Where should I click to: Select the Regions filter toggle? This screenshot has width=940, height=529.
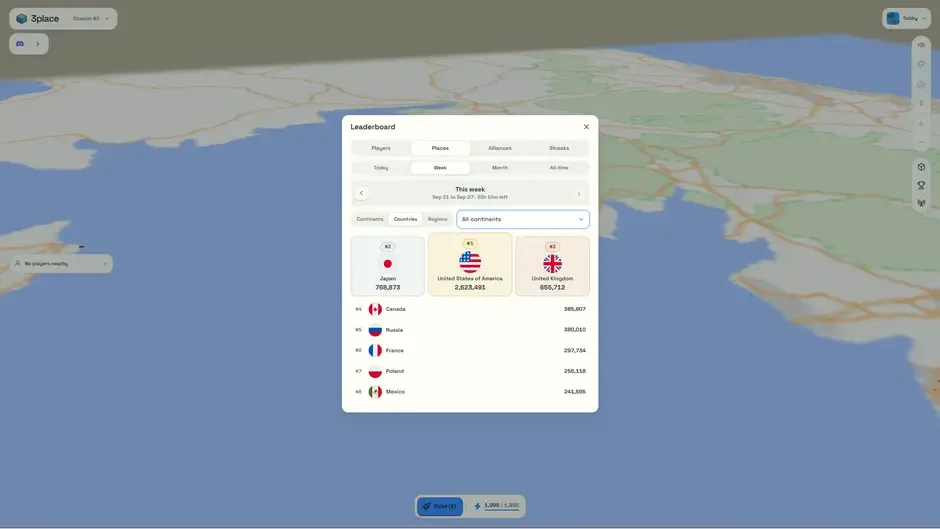(438, 219)
